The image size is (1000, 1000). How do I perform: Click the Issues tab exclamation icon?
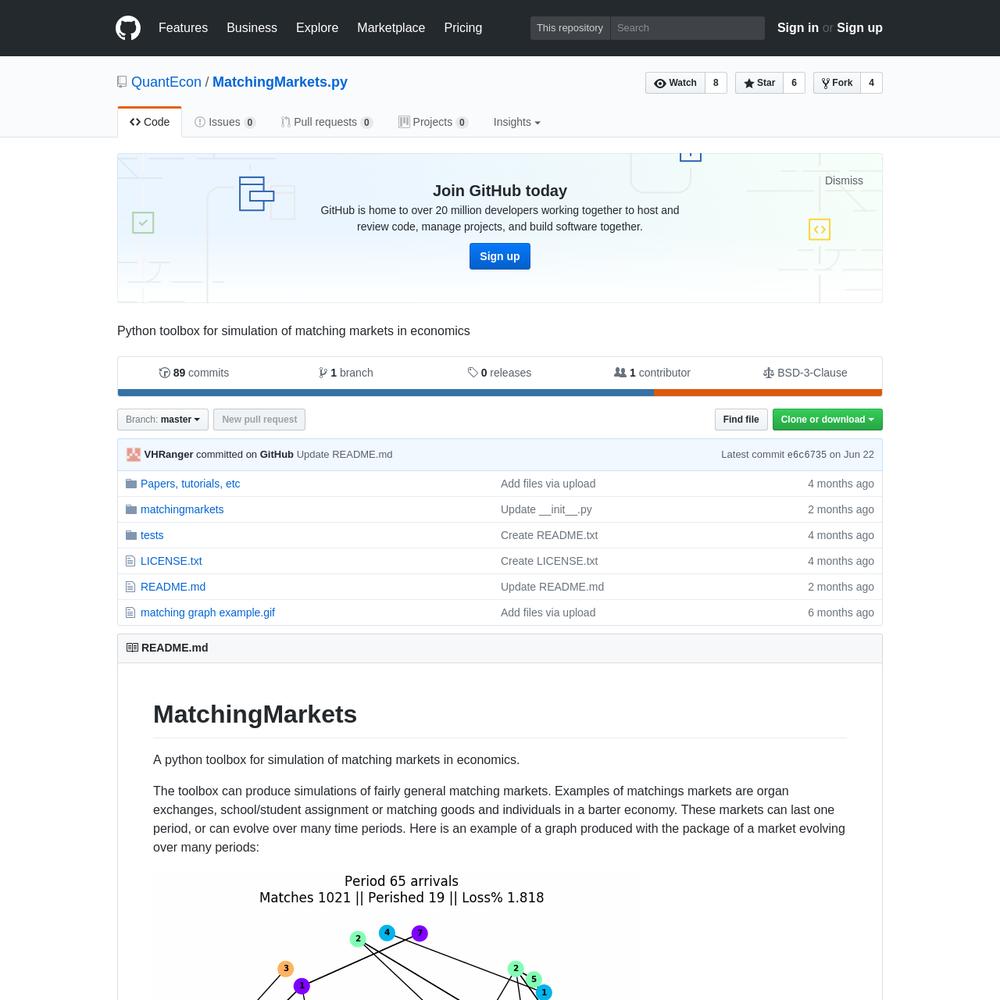click(200, 122)
